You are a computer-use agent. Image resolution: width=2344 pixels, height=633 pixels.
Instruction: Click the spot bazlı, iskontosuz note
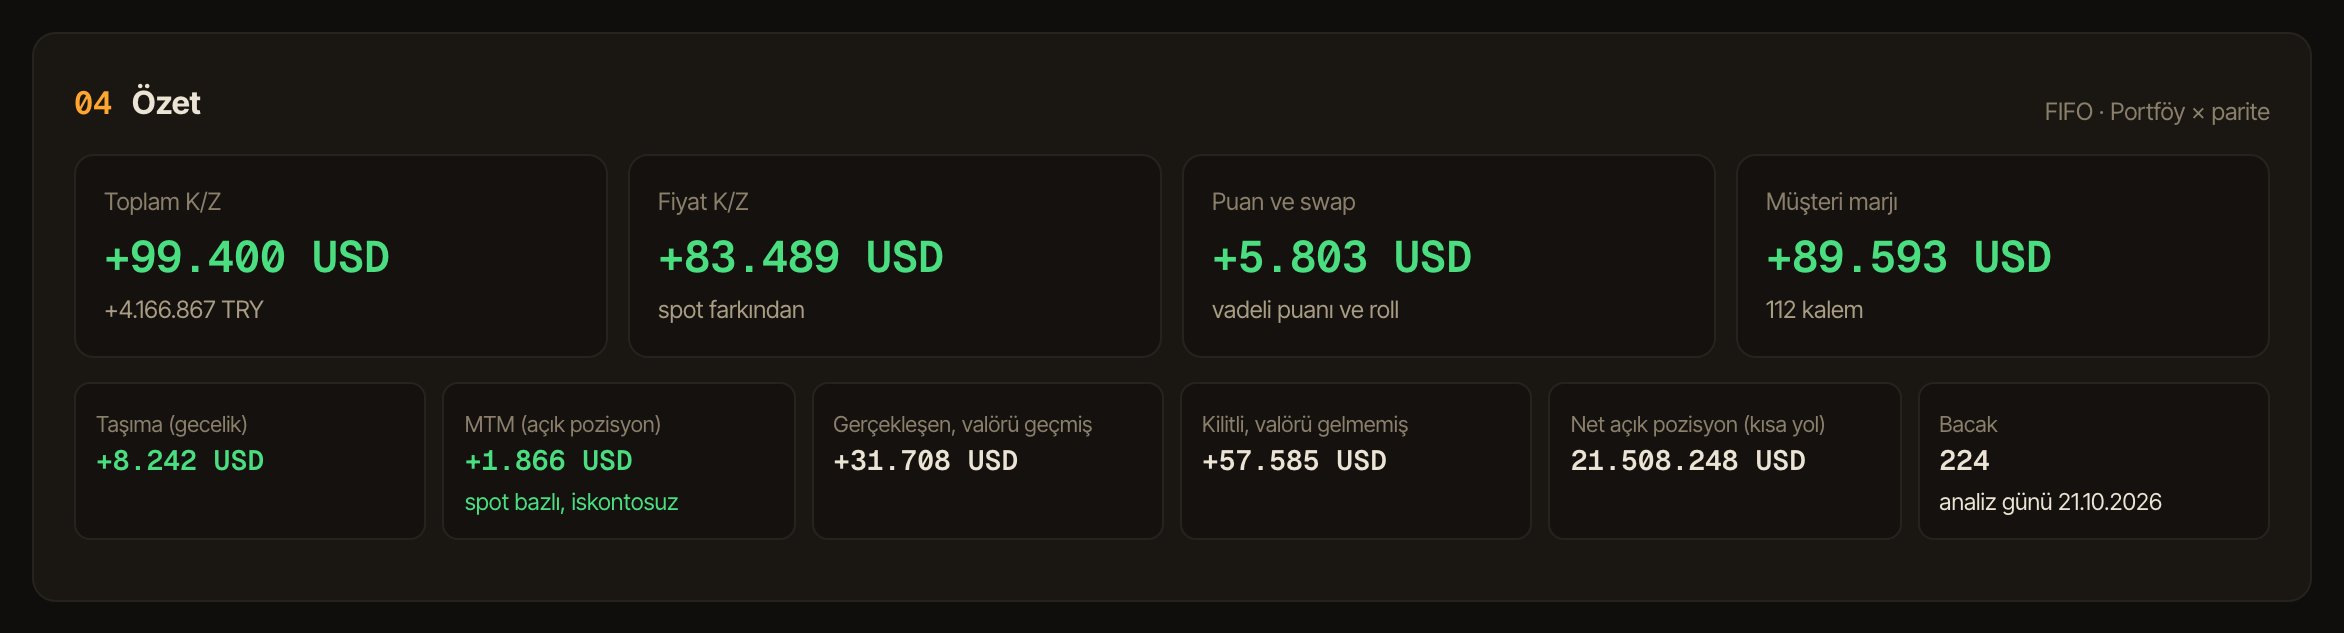(x=571, y=502)
